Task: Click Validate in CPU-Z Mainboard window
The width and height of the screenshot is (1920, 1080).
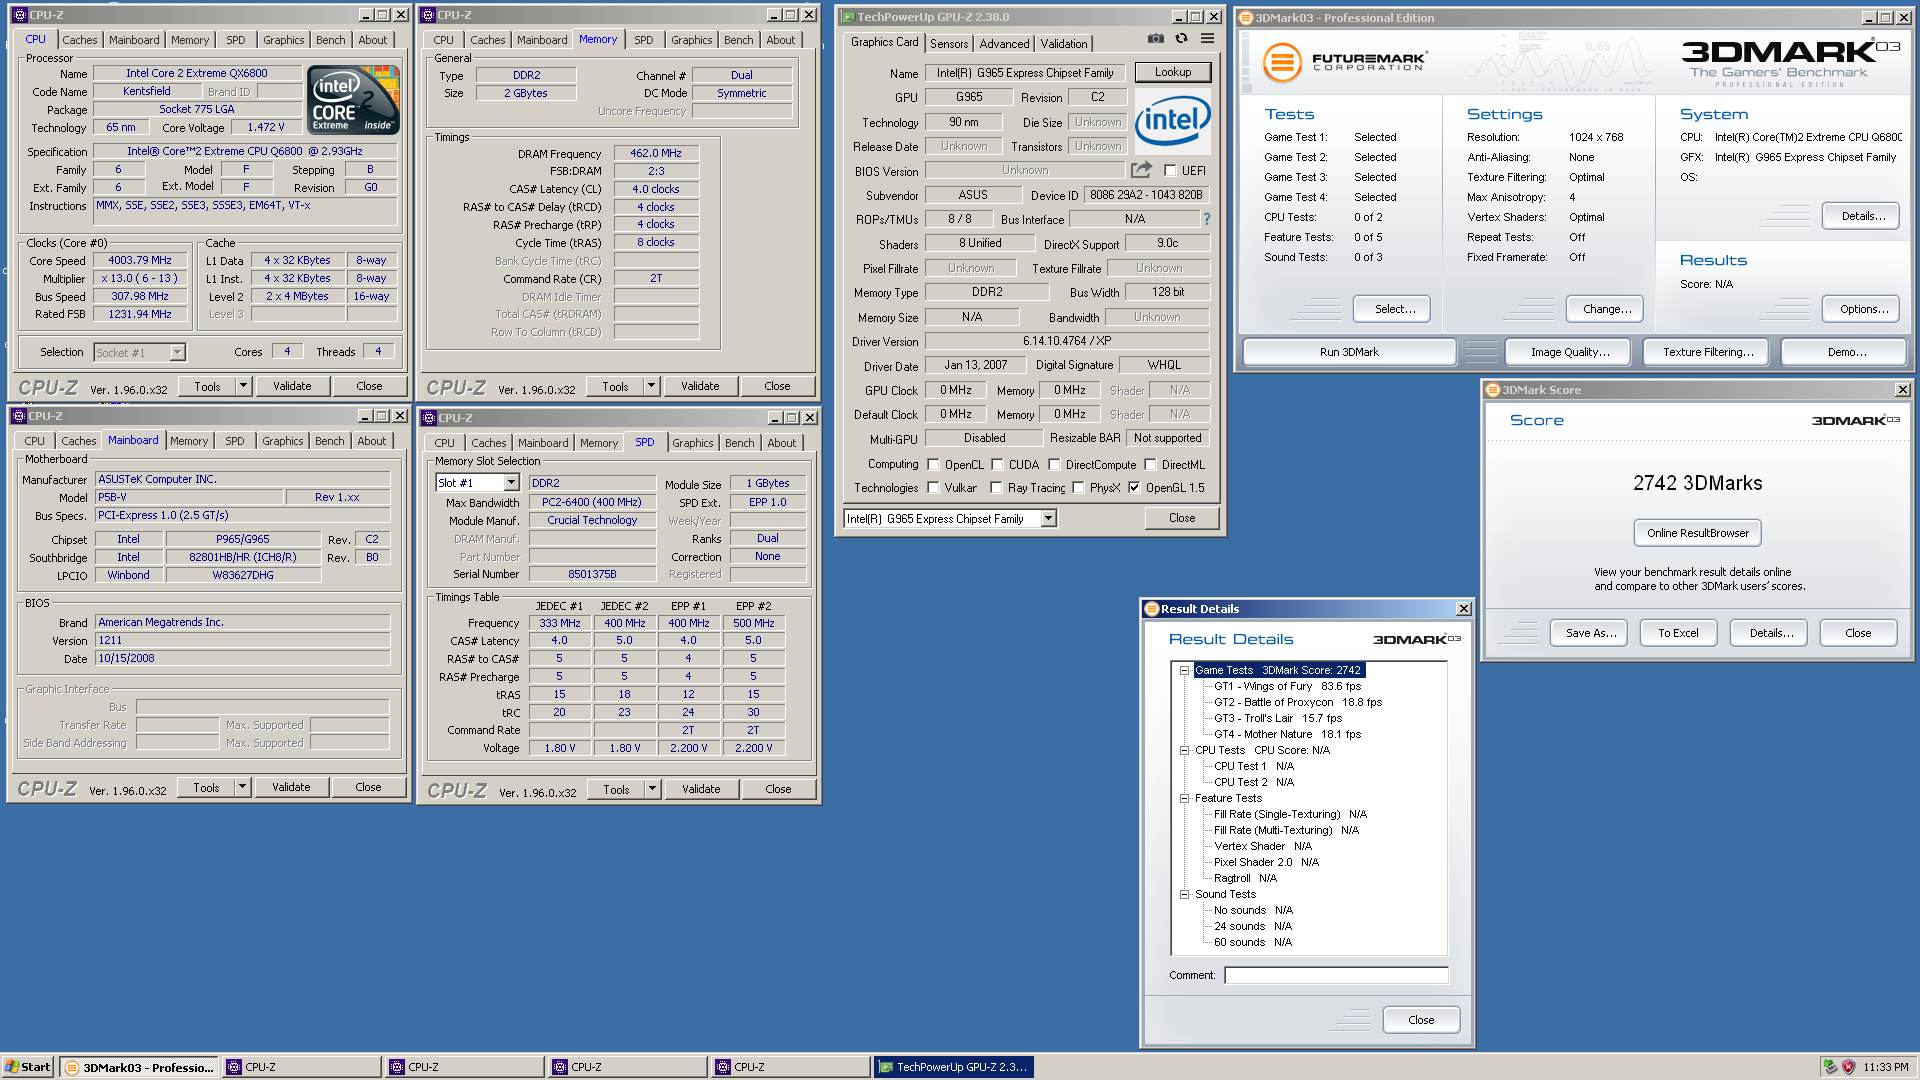Action: coord(291,787)
